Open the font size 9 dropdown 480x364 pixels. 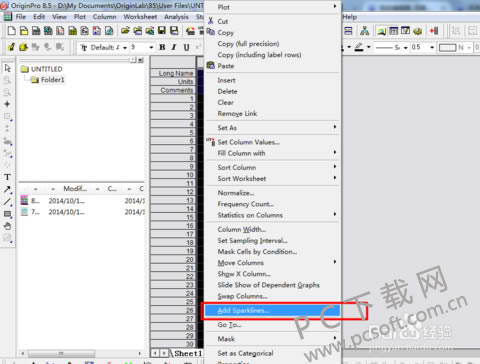151,48
